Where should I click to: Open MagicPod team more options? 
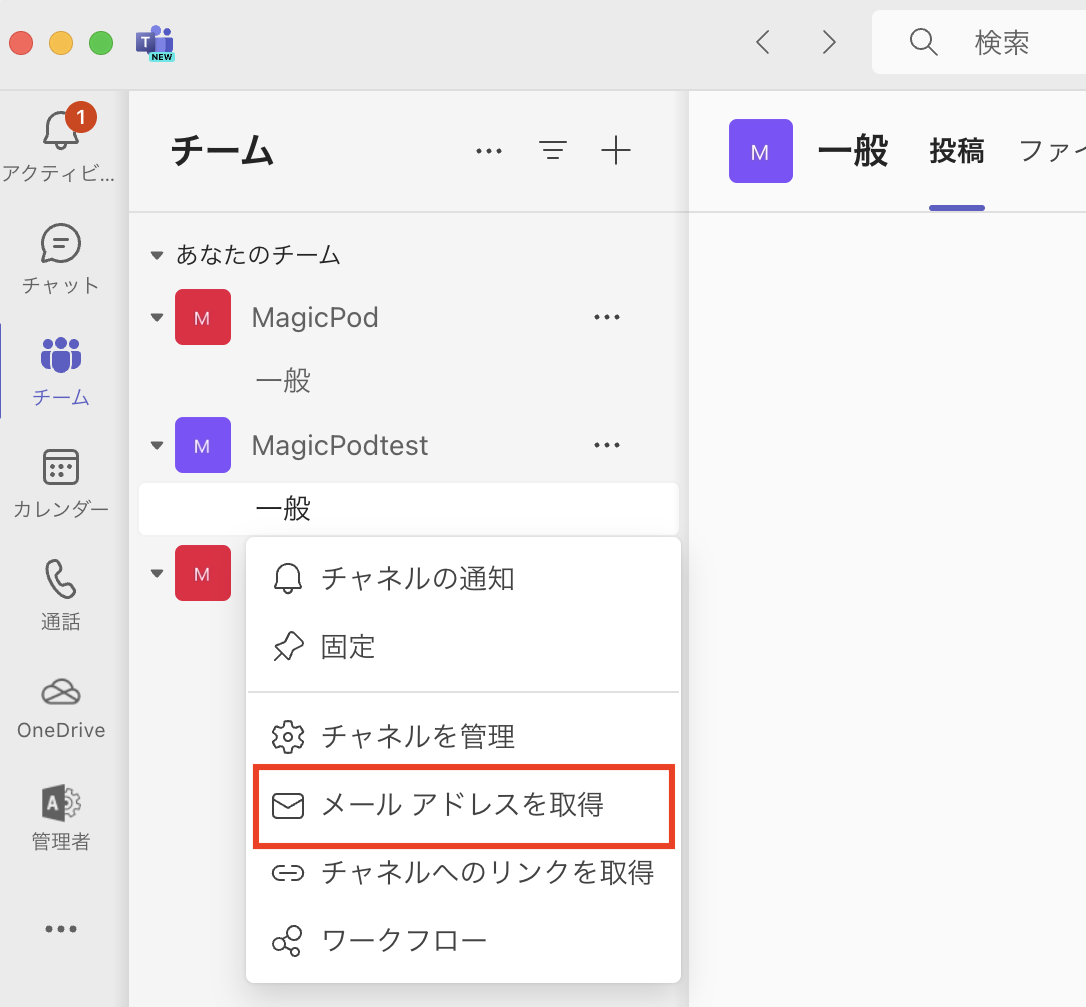[607, 317]
